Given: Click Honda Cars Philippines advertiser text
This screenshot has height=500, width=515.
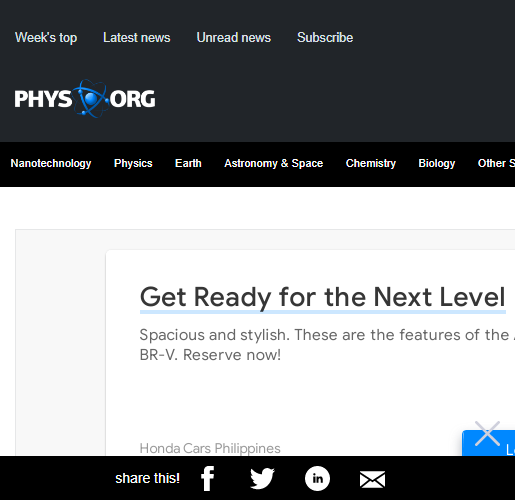Looking at the screenshot, I should click(210, 448).
